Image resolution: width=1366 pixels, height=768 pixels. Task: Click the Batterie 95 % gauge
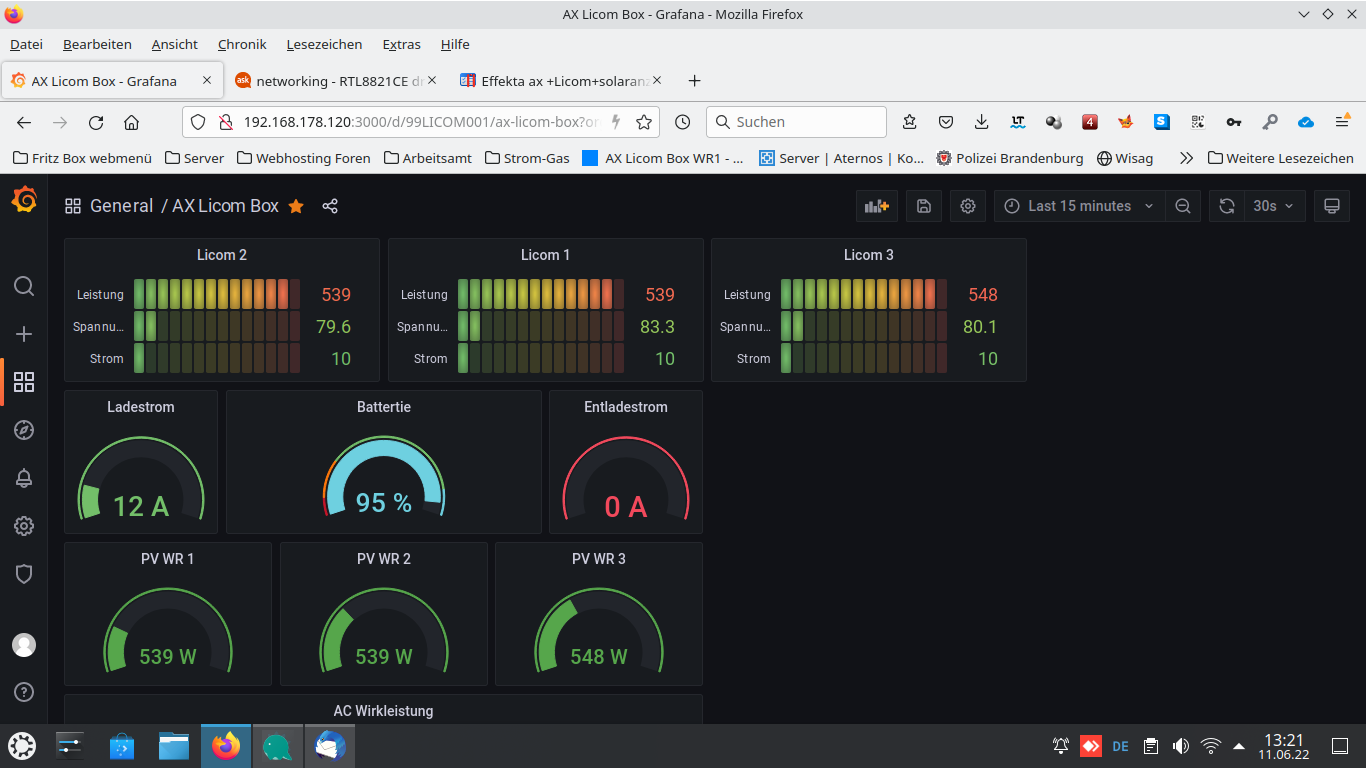click(x=383, y=480)
